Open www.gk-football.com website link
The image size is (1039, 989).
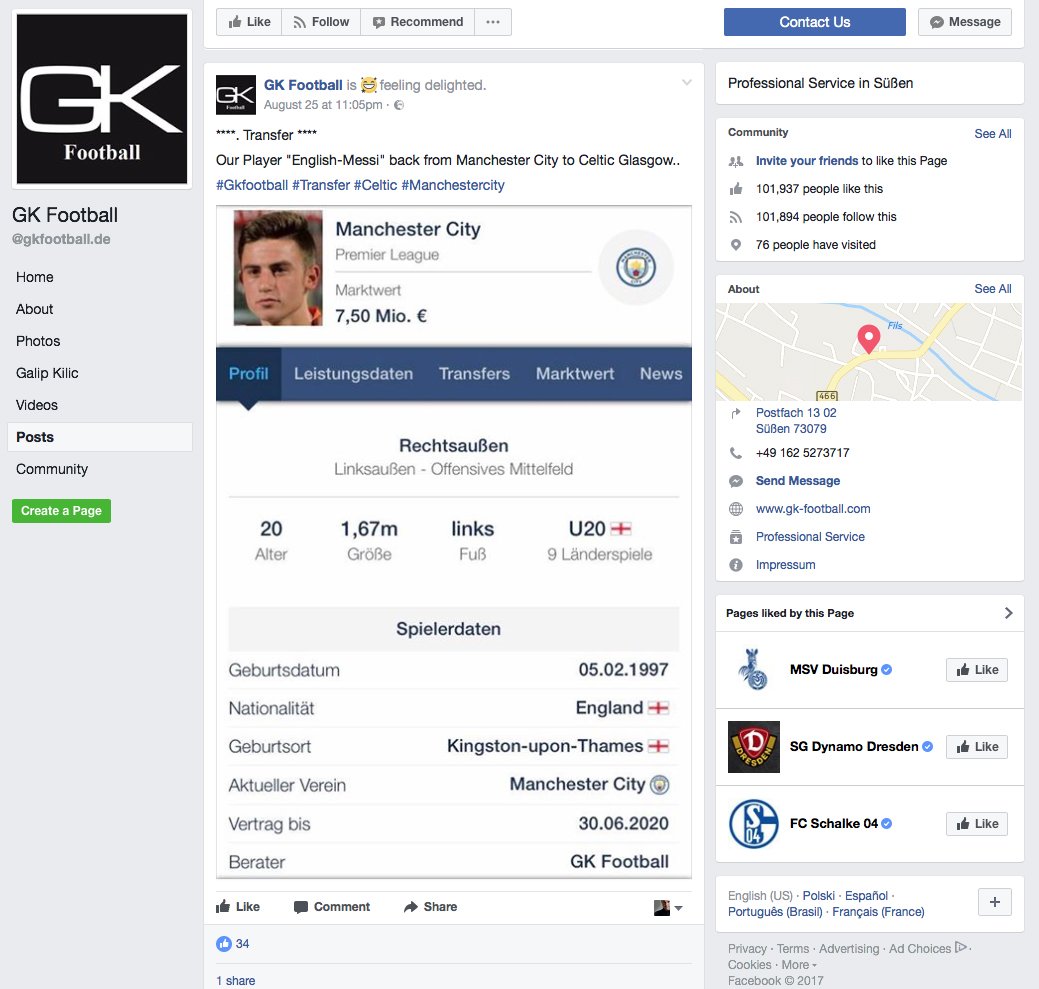click(813, 508)
